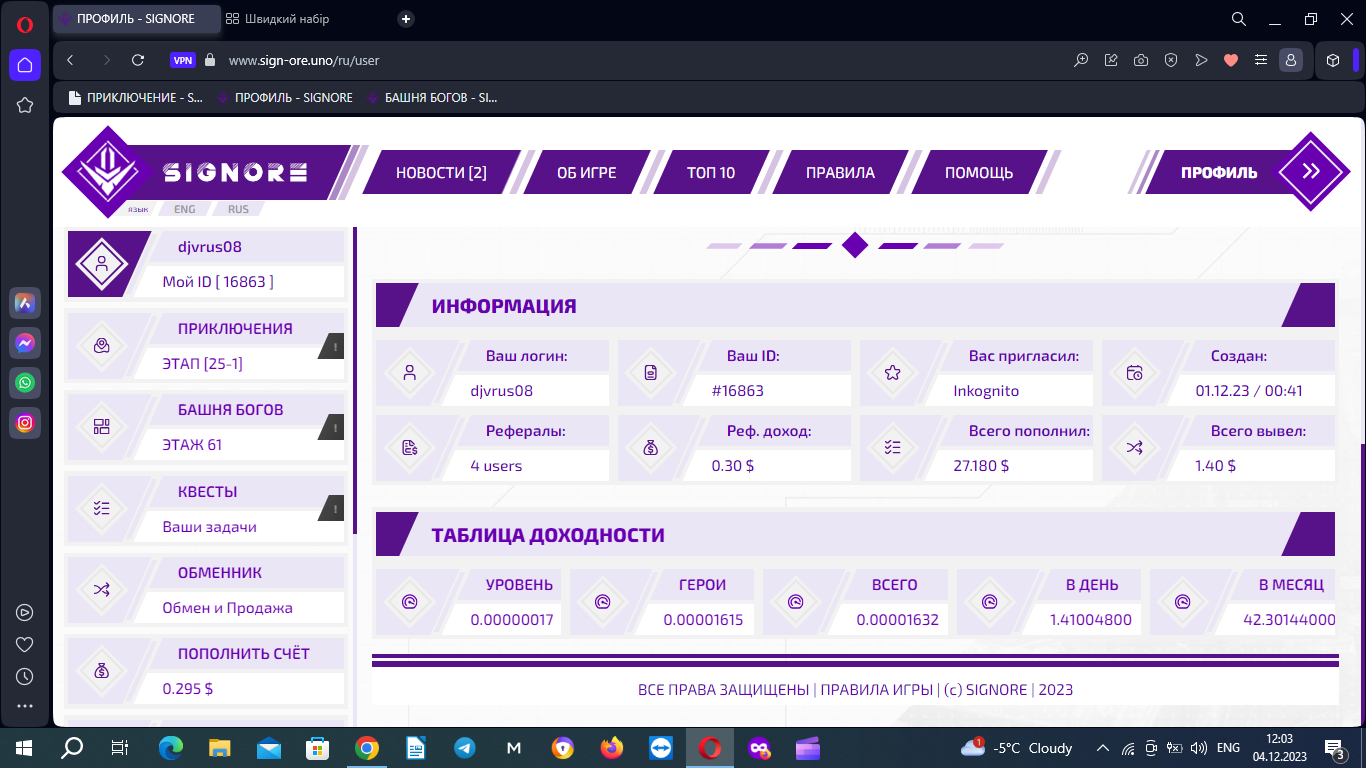Open the КВЕСТЫ side panel item
Image resolution: width=1366 pixels, height=768 pixels.
pos(205,509)
